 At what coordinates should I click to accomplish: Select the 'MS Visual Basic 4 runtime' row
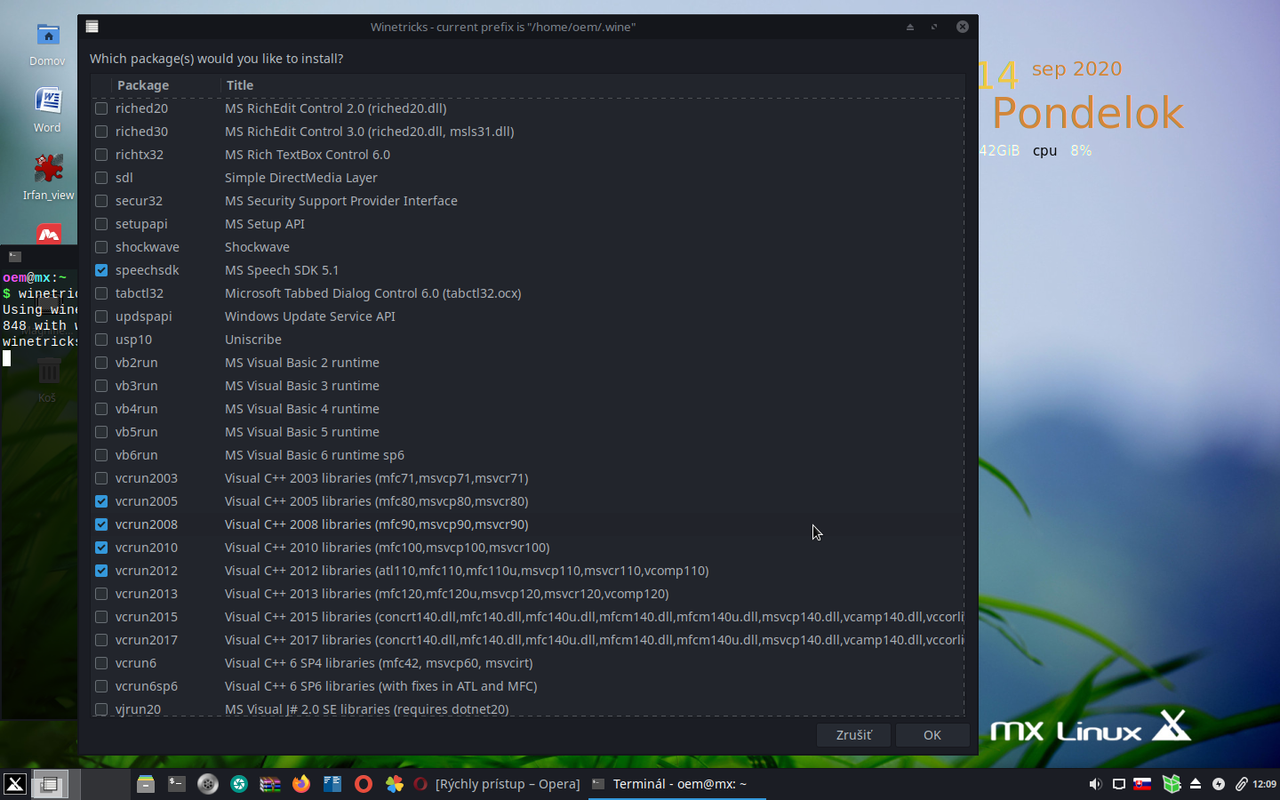[527, 408]
